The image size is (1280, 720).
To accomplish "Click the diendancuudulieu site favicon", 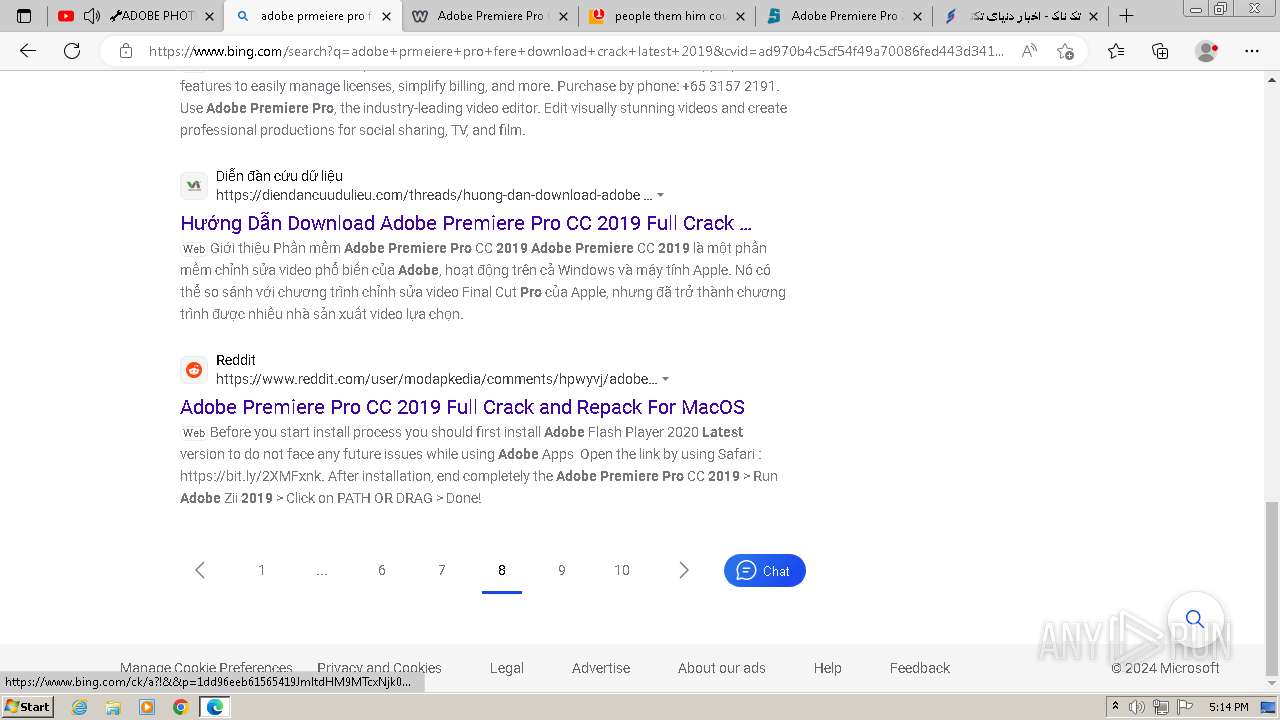I will 194,185.
